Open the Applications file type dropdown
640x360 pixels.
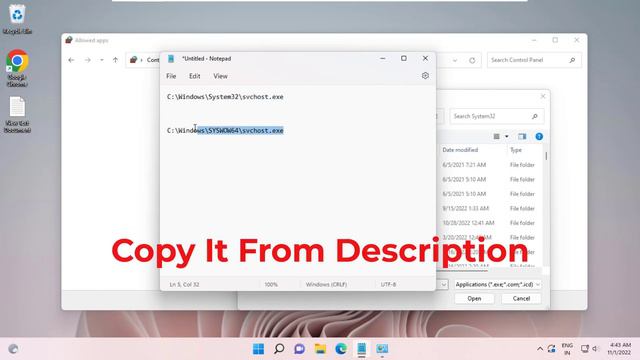pos(498,284)
